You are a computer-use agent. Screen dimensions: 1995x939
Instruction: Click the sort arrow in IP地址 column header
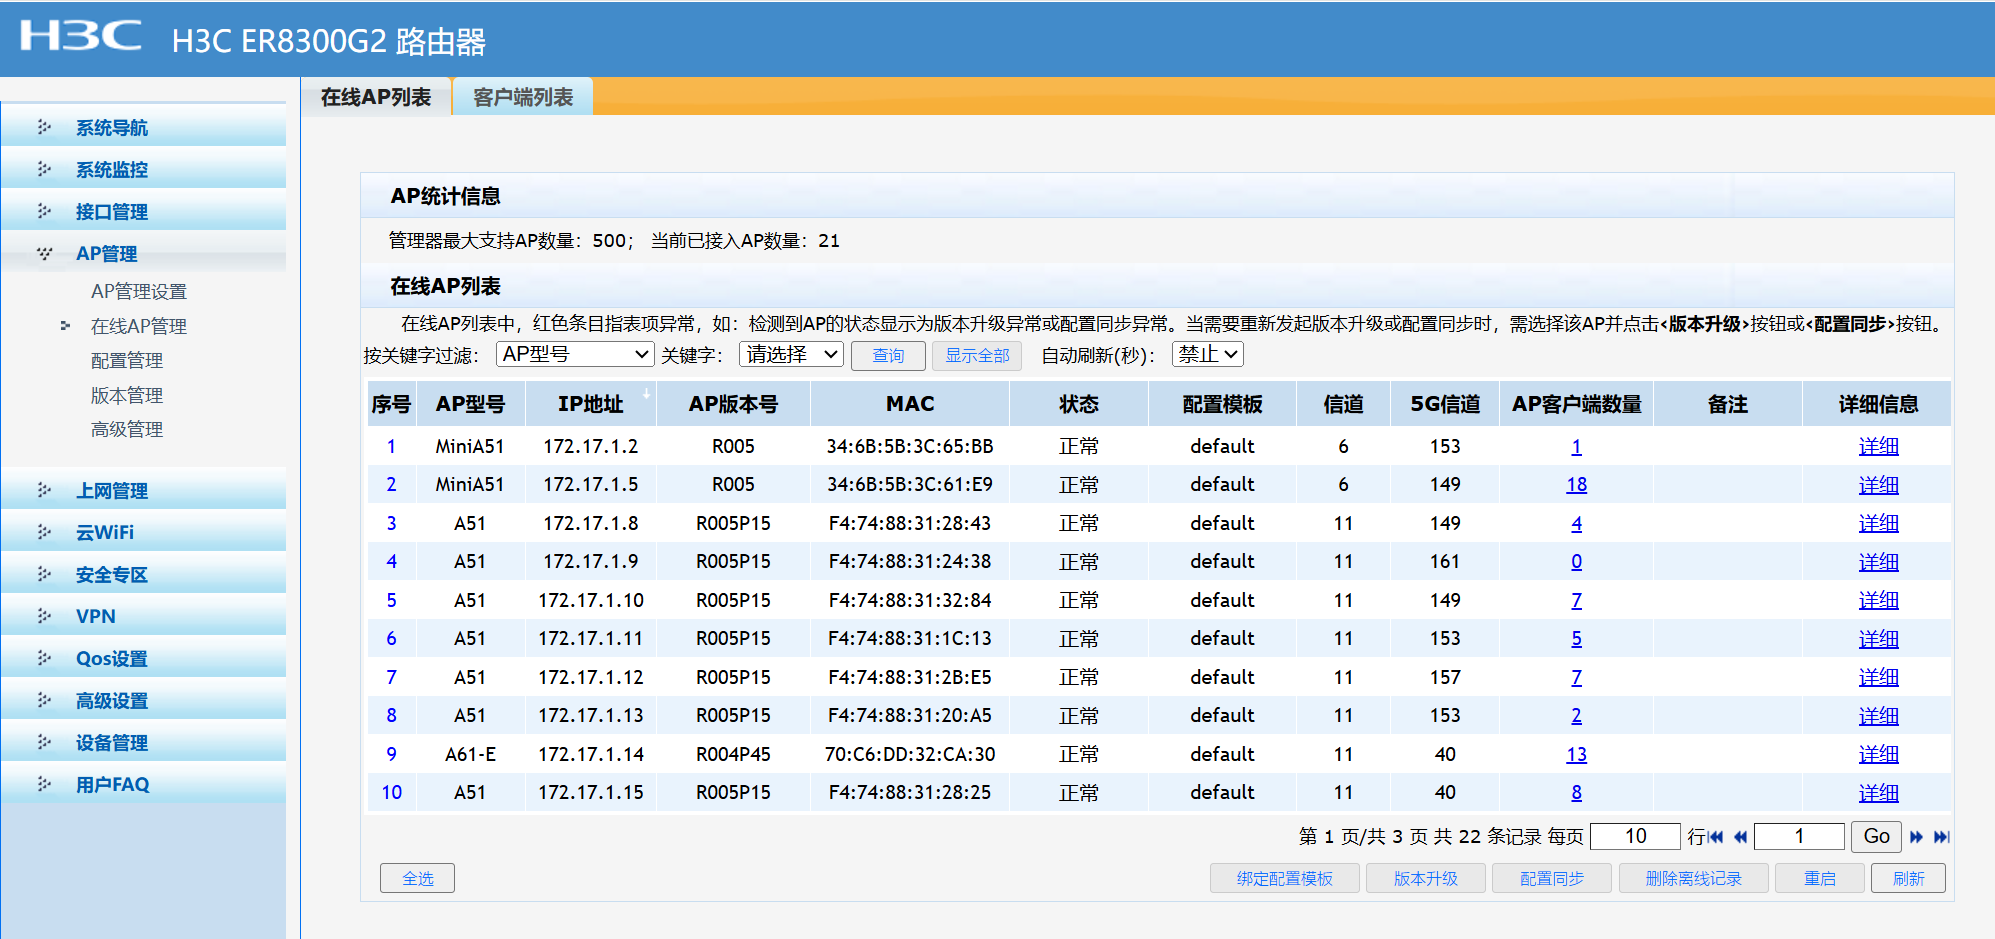[647, 393]
